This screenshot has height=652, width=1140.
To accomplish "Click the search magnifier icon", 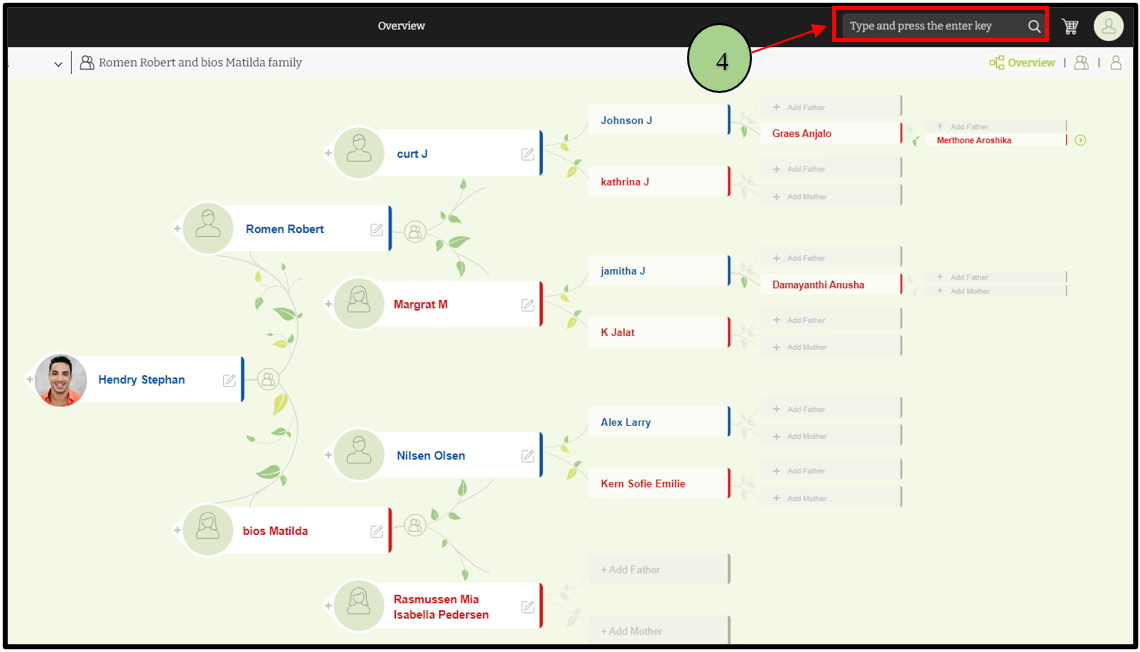I will tap(1034, 27).
